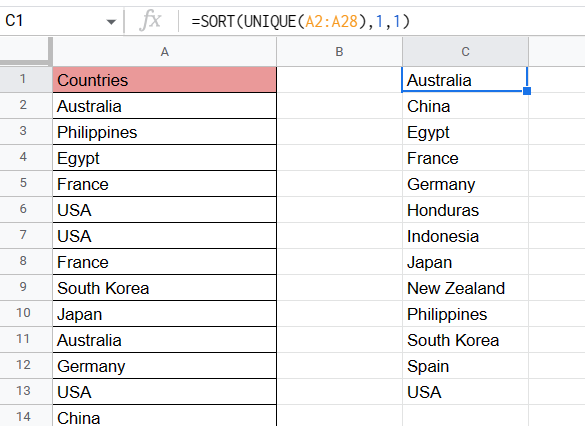Open the Name box dropdown arrow
The image size is (585, 426).
pyautogui.click(x=111, y=22)
